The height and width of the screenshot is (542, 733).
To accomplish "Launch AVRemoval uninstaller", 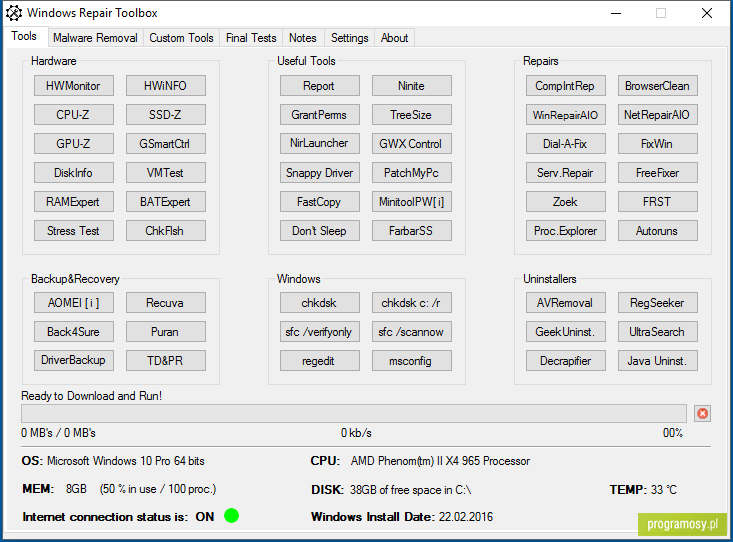I will [x=566, y=303].
